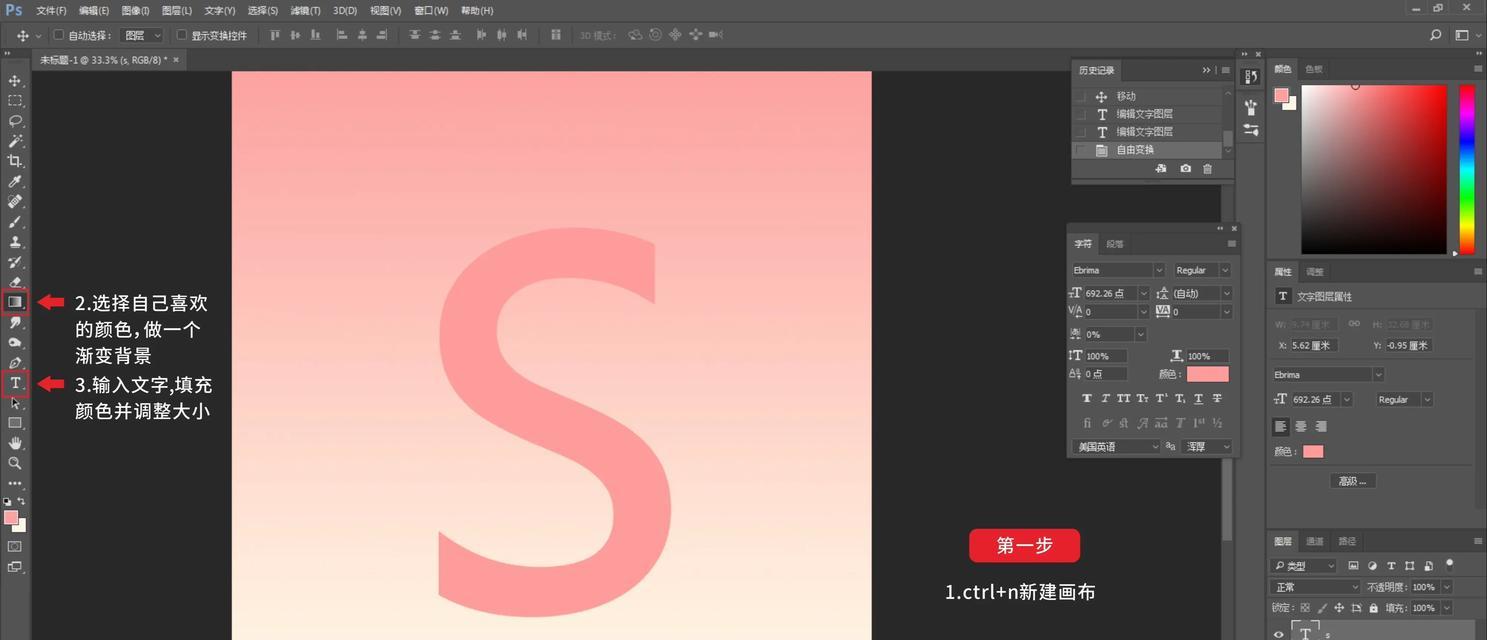Enable the 显示变换控件 checkbox

[181, 35]
